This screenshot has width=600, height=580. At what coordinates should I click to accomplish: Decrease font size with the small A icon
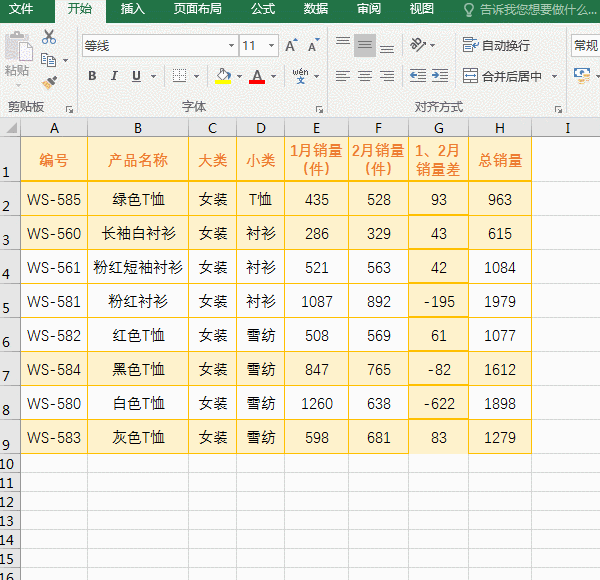[314, 46]
